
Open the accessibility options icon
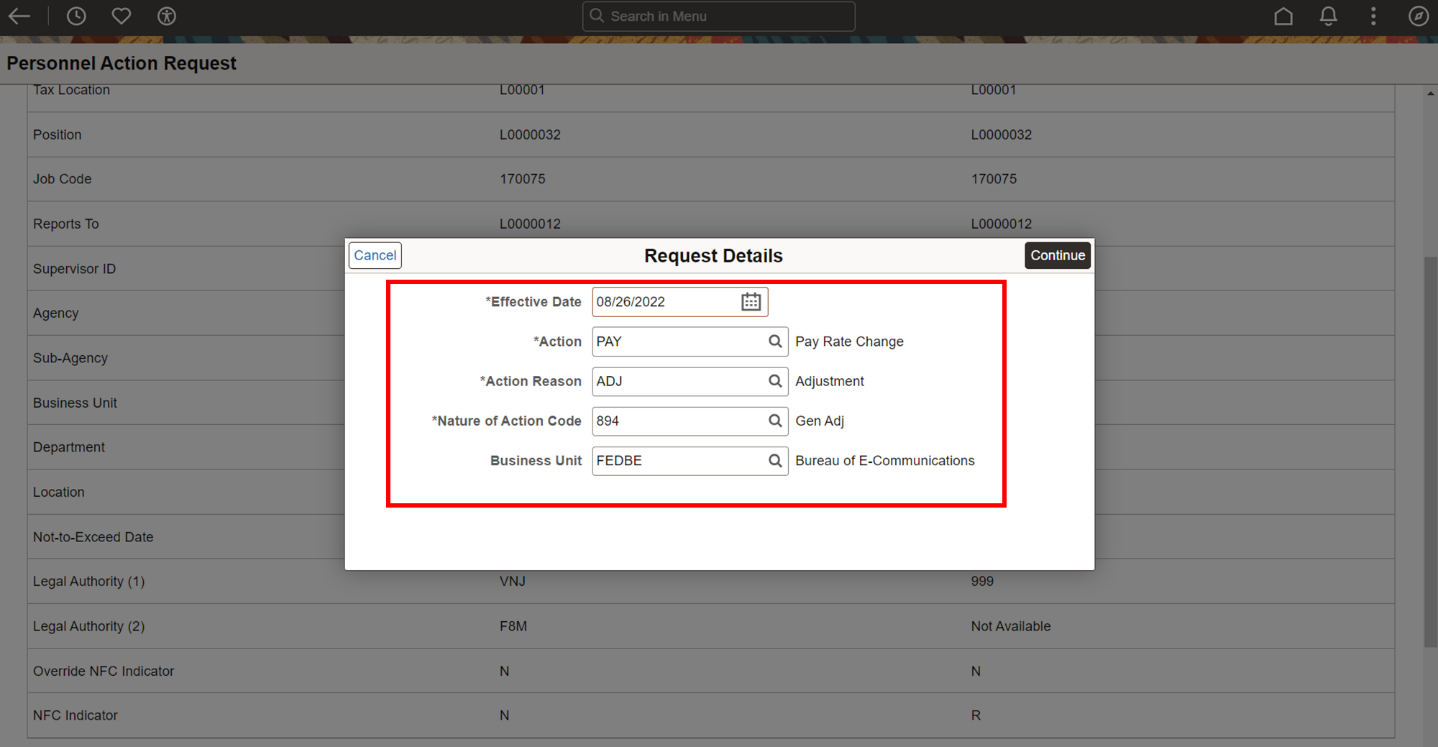tap(166, 16)
